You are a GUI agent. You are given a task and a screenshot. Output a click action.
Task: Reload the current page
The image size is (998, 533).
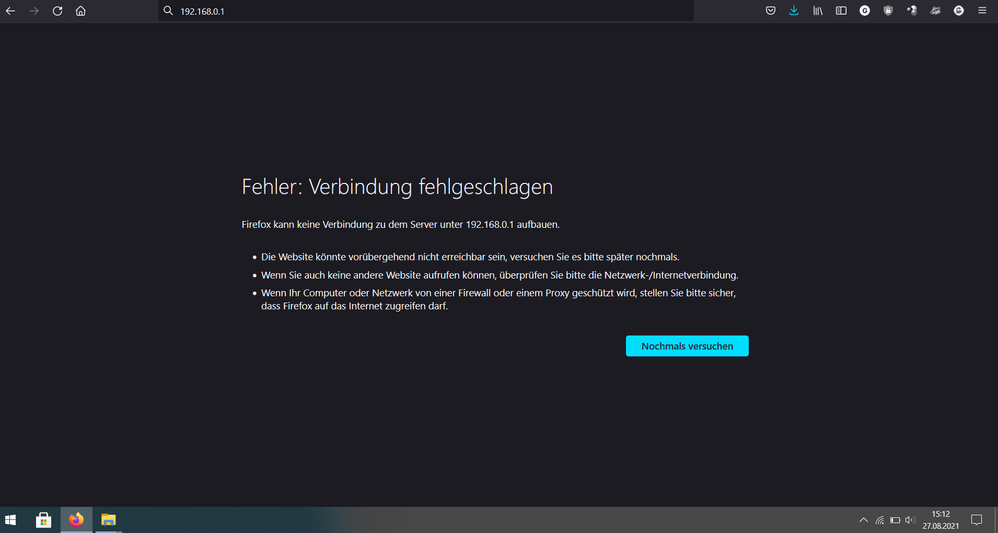(x=57, y=11)
